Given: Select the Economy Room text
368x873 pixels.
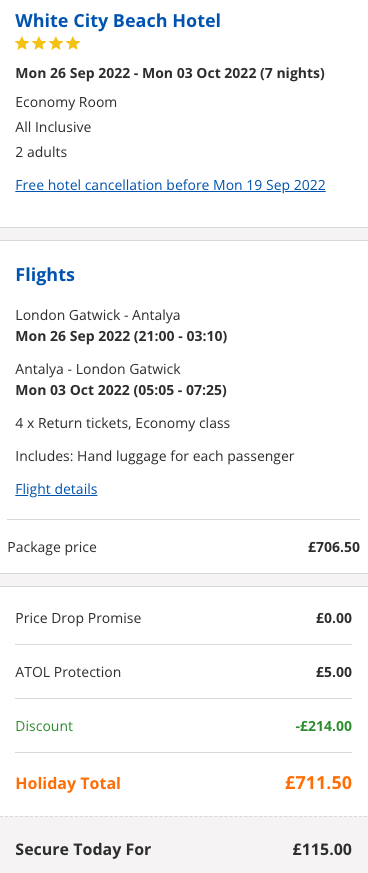Looking at the screenshot, I should pyautogui.click(x=66, y=102).
